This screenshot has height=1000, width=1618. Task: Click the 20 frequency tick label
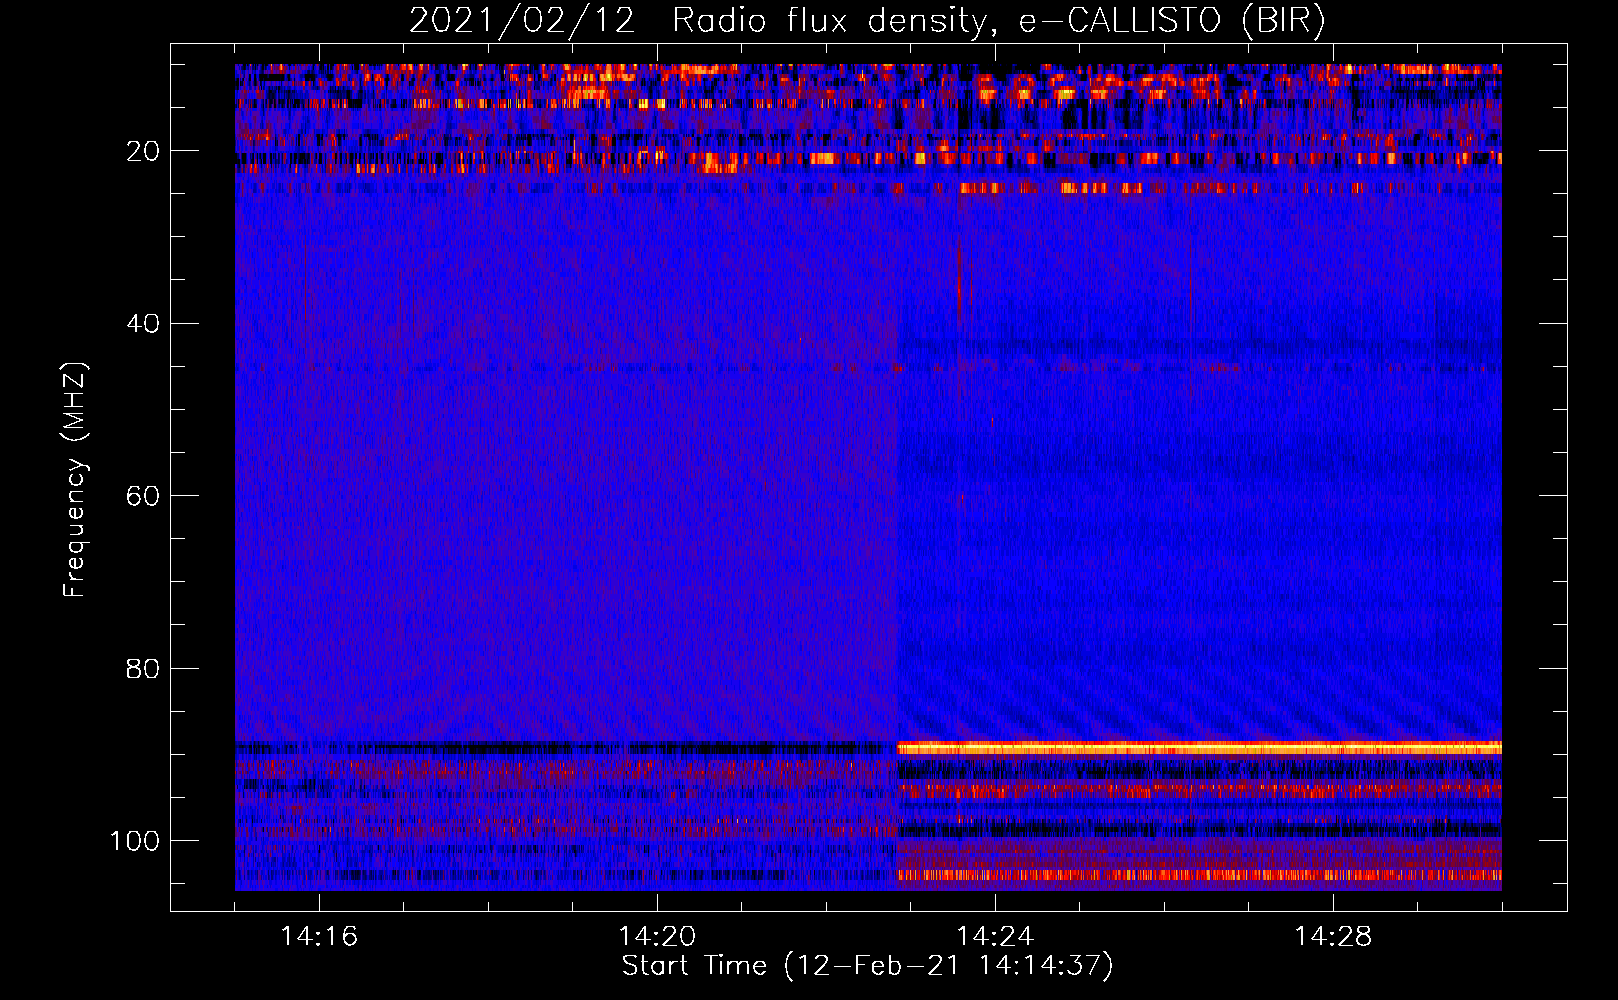(x=144, y=151)
